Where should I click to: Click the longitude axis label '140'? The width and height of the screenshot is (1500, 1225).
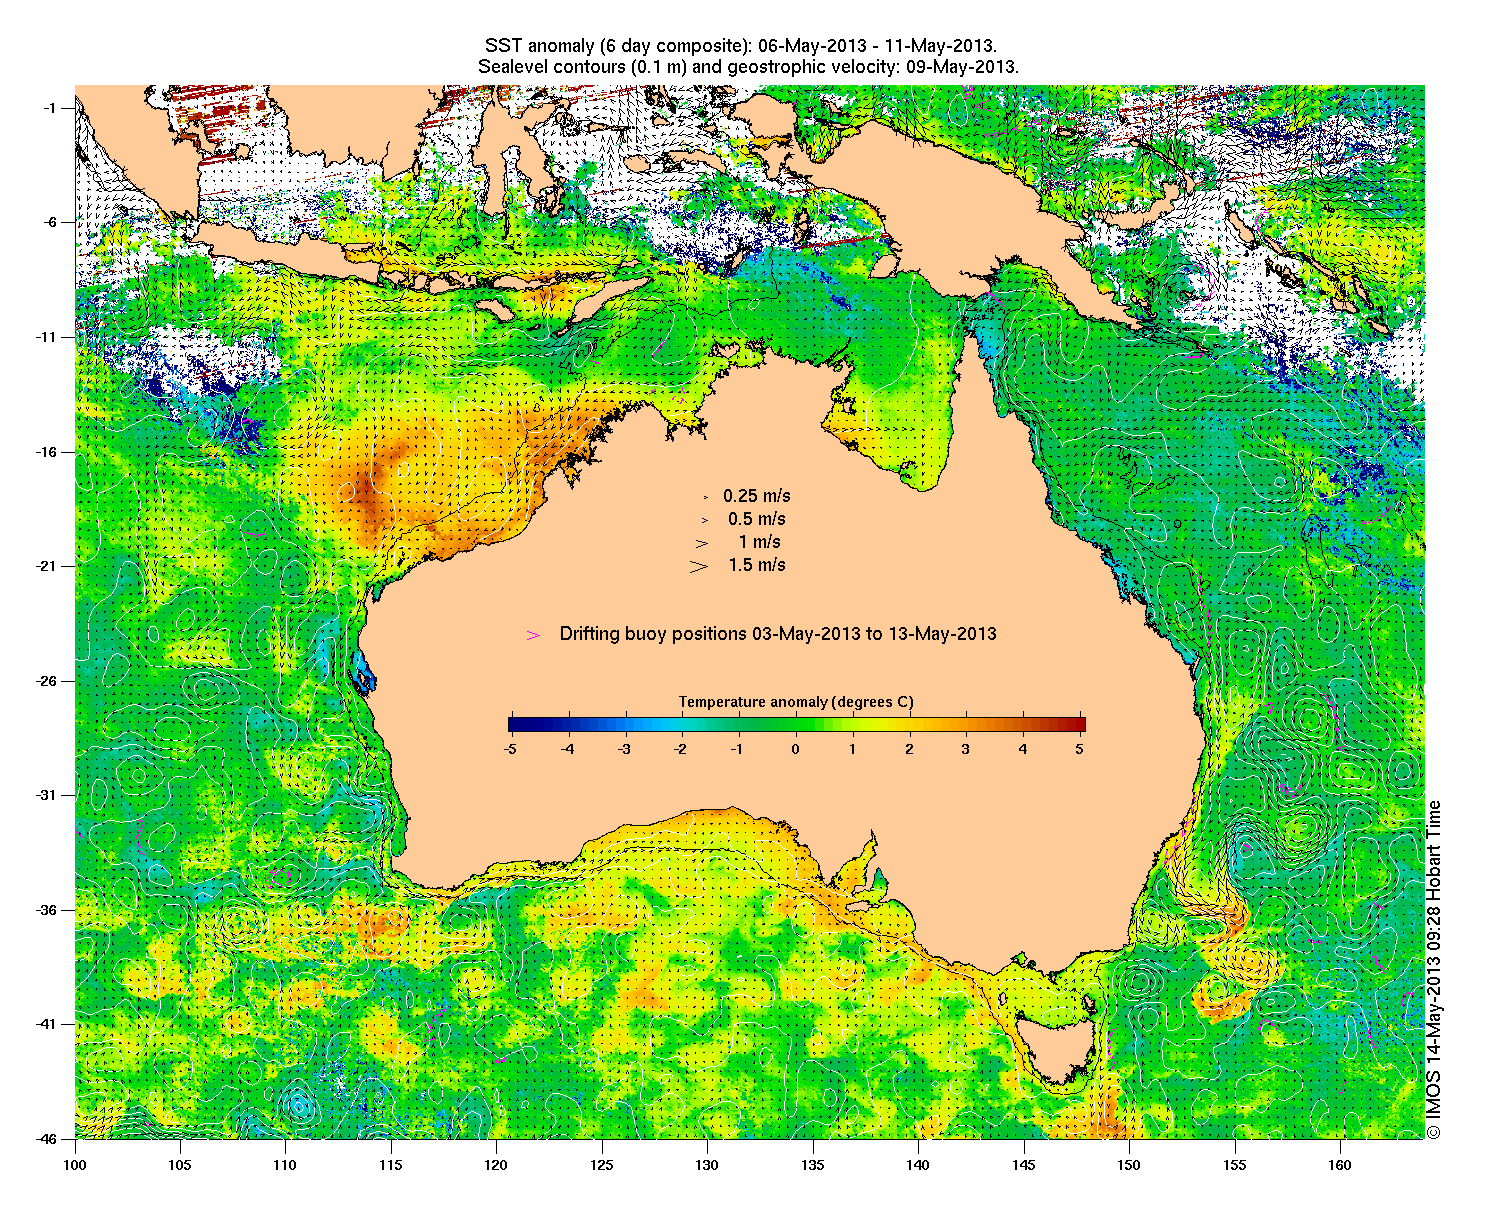[x=918, y=1164]
